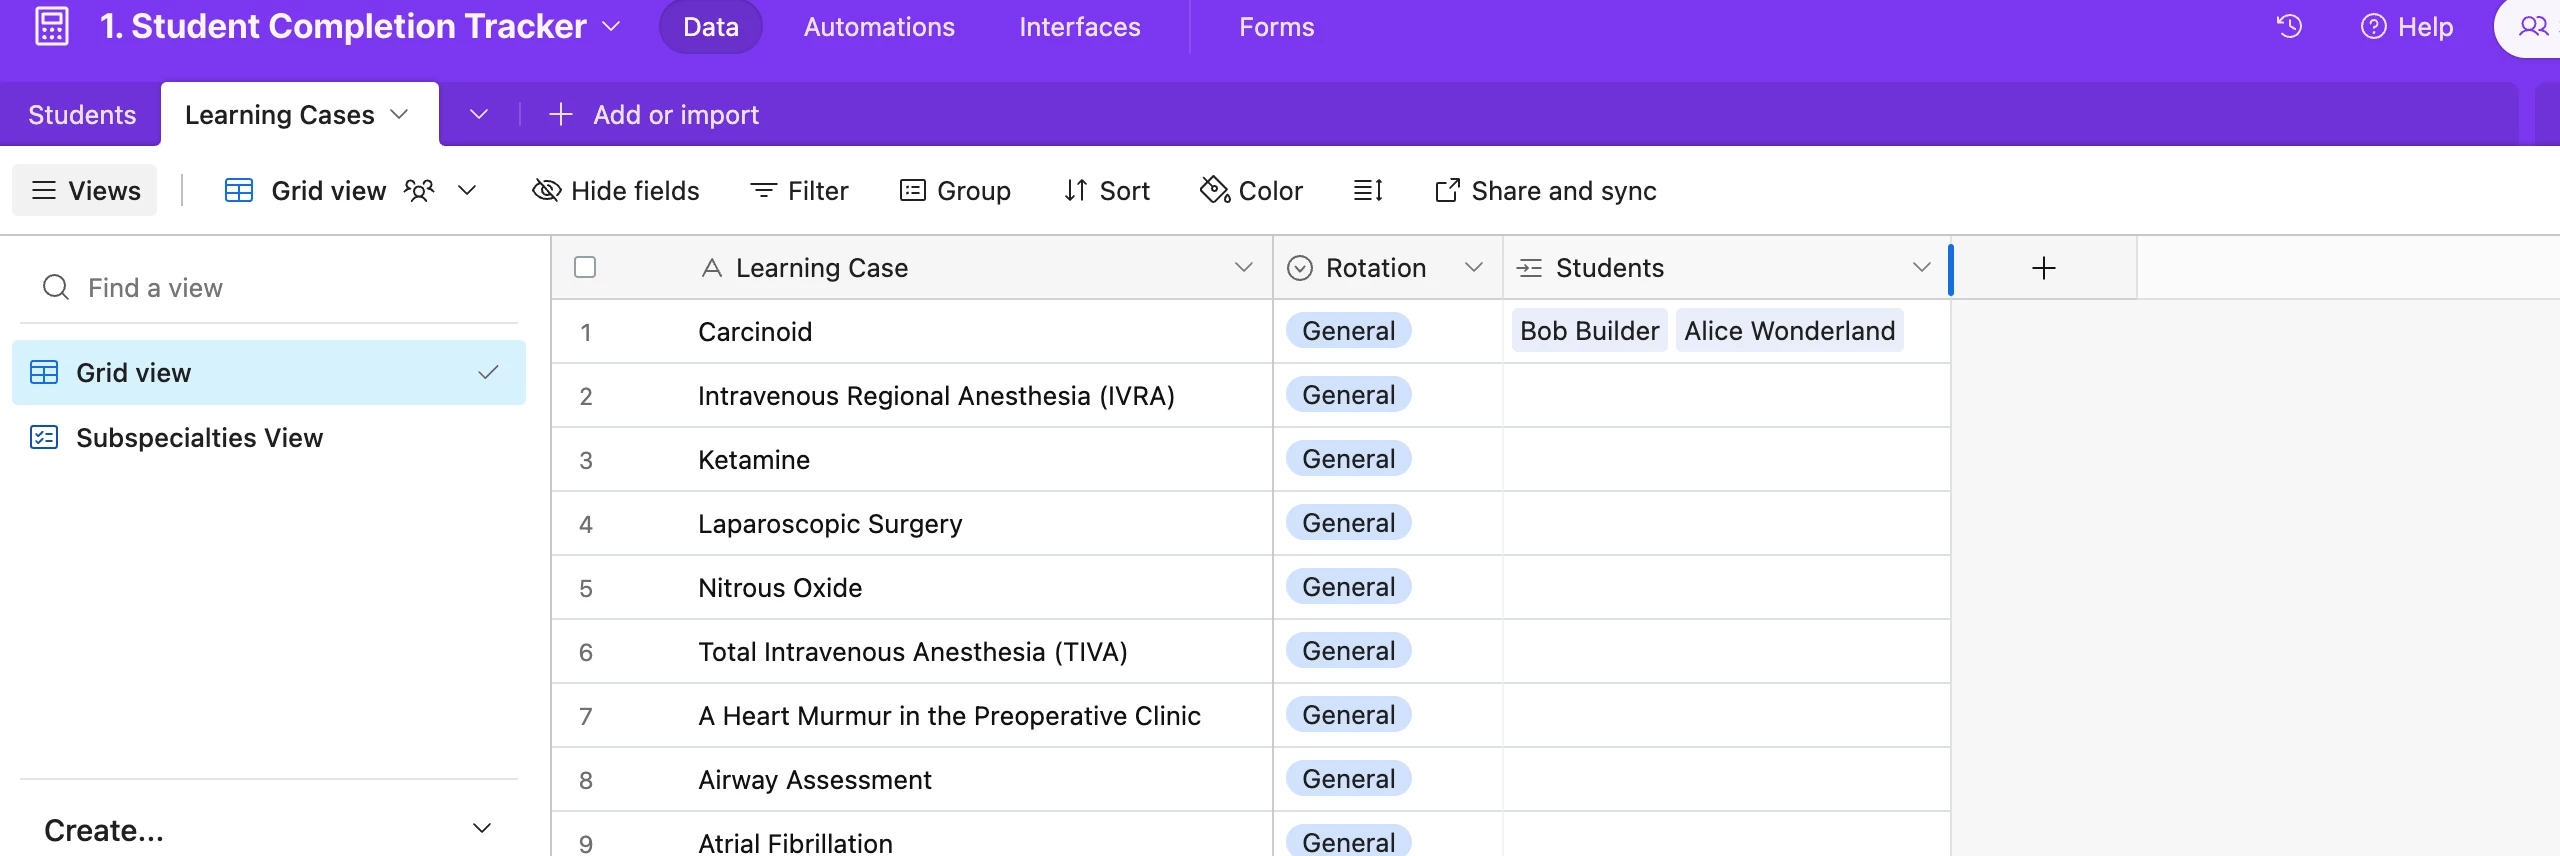2560x856 pixels.
Task: Toggle the select all rows checkbox
Action: [x=585, y=267]
